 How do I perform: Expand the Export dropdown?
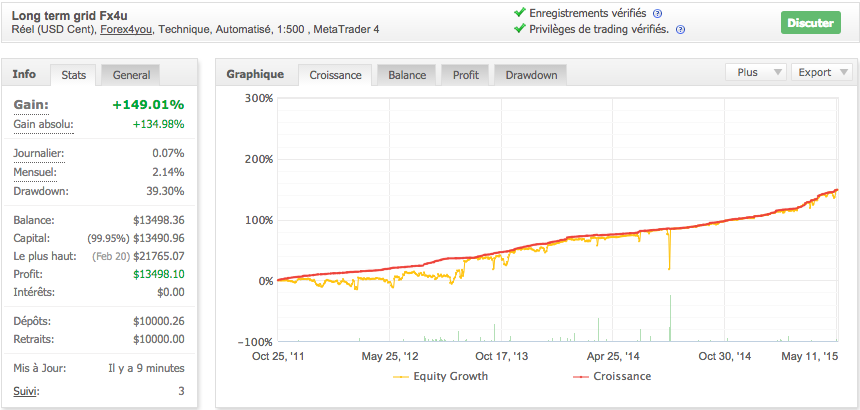(821, 73)
